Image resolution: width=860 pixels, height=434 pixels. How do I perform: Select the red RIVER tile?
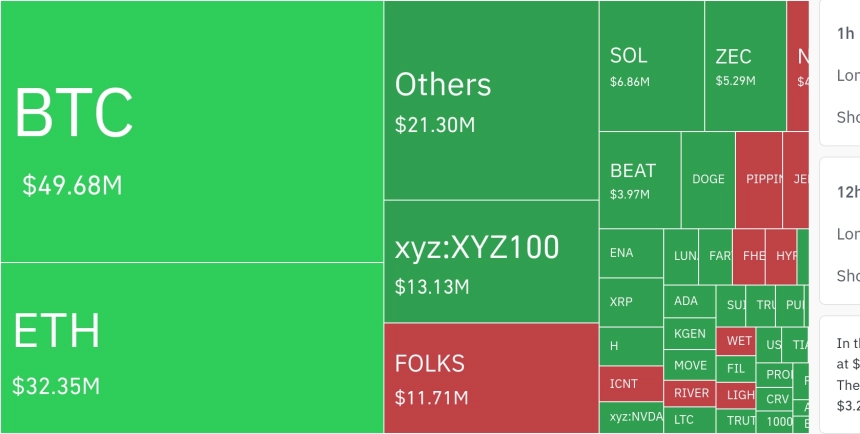point(691,393)
